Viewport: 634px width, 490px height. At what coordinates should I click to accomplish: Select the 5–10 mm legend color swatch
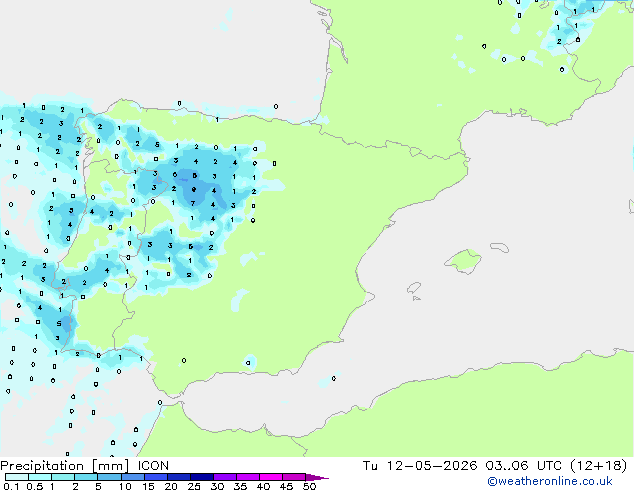coord(109,477)
